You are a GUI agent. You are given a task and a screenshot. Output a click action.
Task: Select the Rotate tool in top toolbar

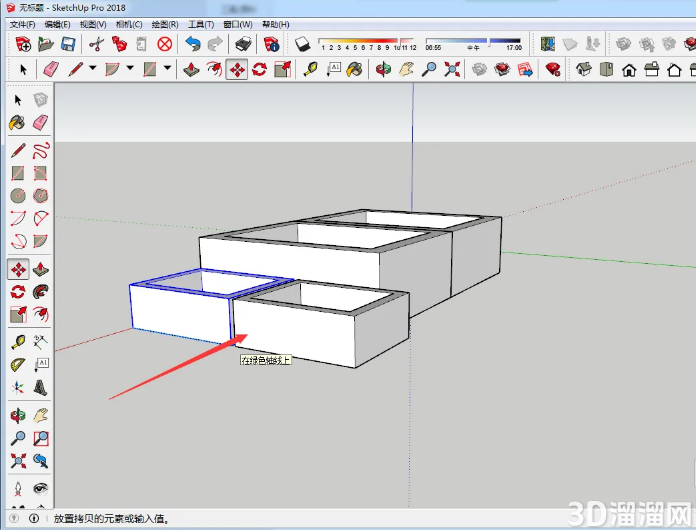(259, 70)
